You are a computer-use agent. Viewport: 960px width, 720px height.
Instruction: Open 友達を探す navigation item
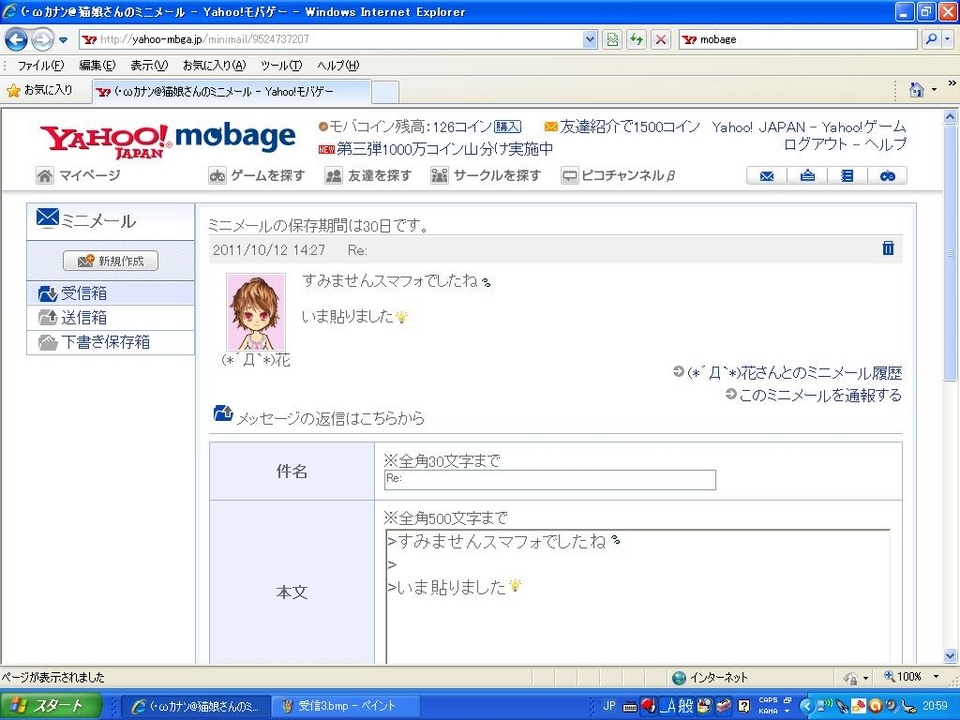click(x=368, y=176)
